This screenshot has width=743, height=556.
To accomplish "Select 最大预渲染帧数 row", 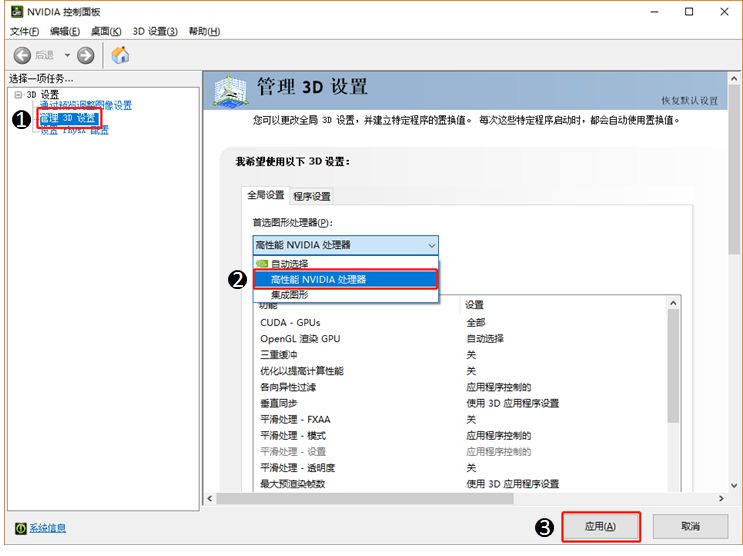I will click(460, 484).
